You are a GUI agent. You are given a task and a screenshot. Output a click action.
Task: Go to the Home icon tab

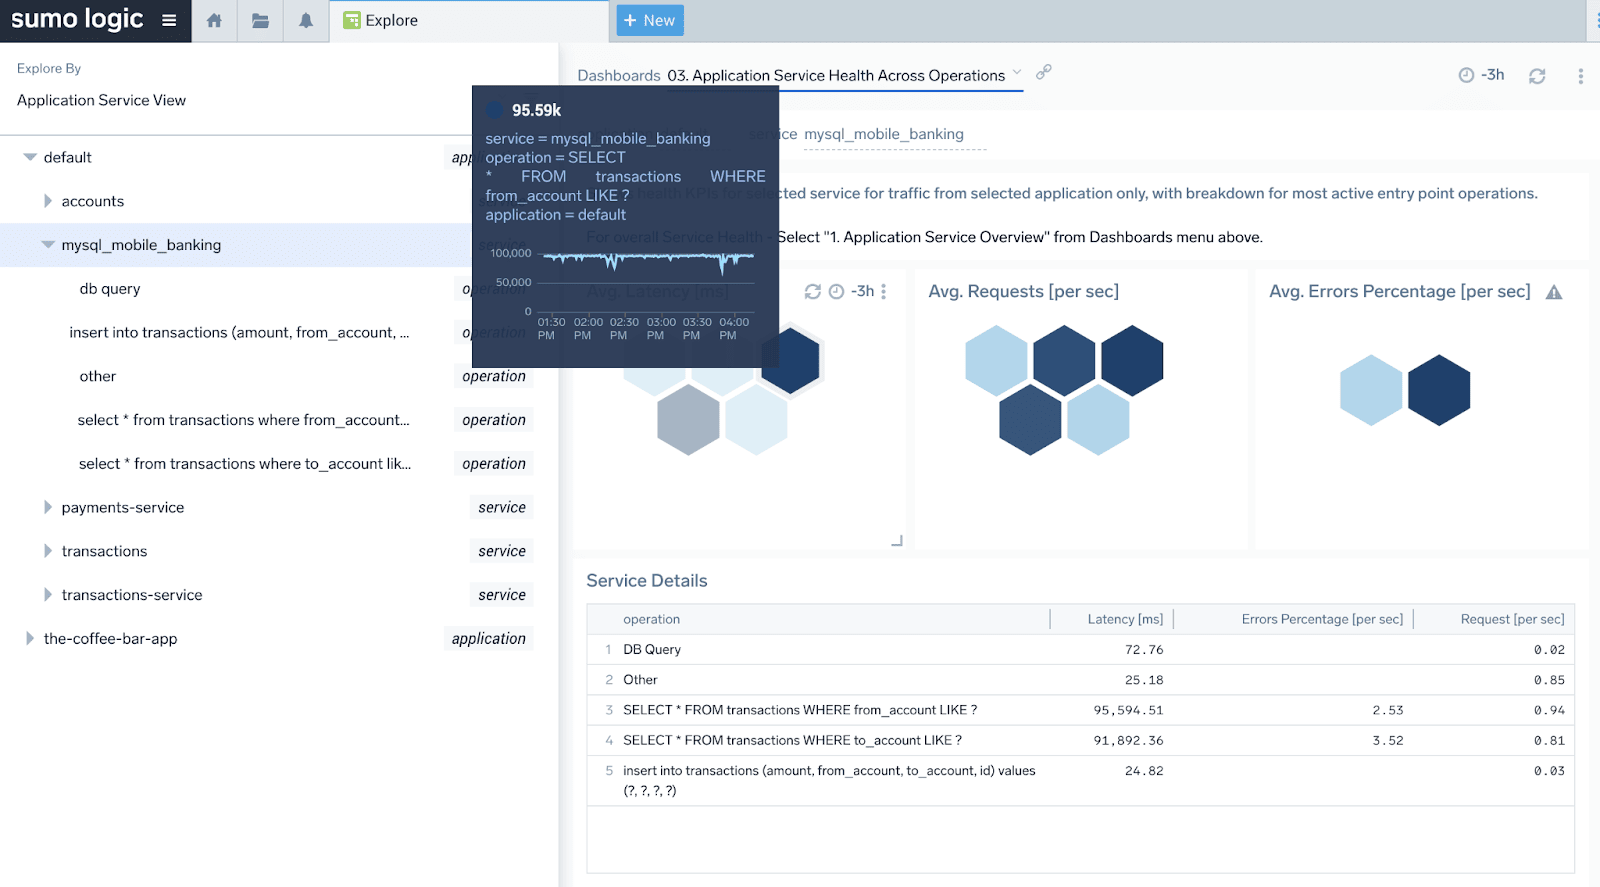coord(214,20)
